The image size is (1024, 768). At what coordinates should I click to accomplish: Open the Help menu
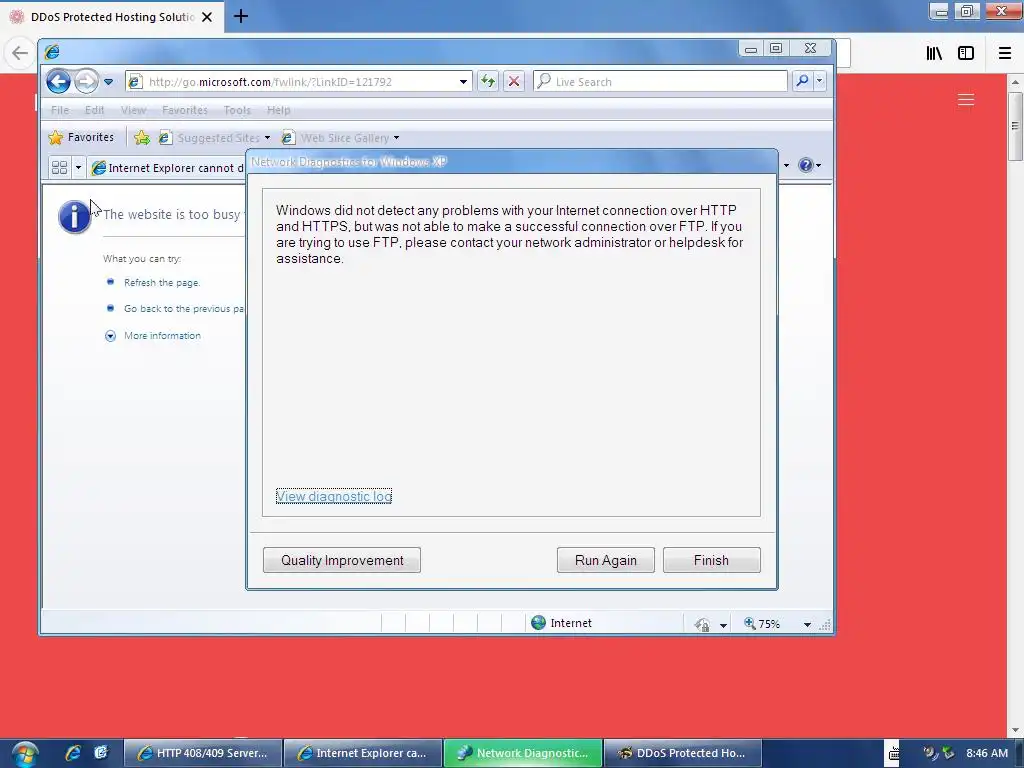click(x=278, y=110)
